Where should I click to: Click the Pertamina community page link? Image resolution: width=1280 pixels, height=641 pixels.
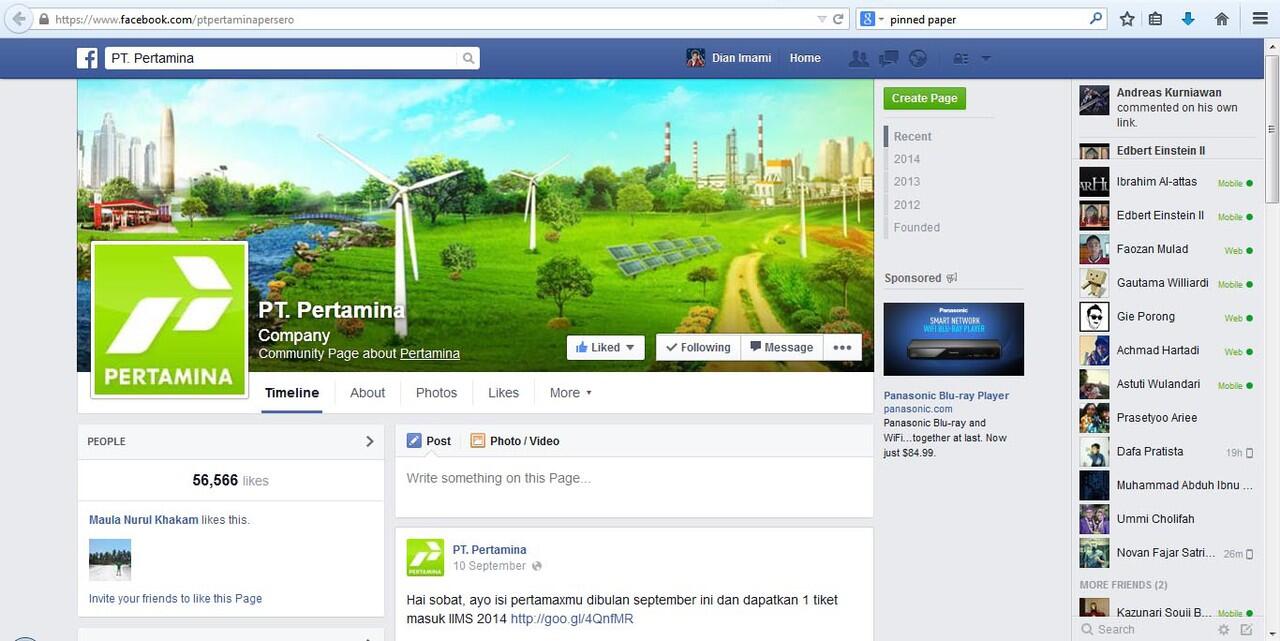430,353
